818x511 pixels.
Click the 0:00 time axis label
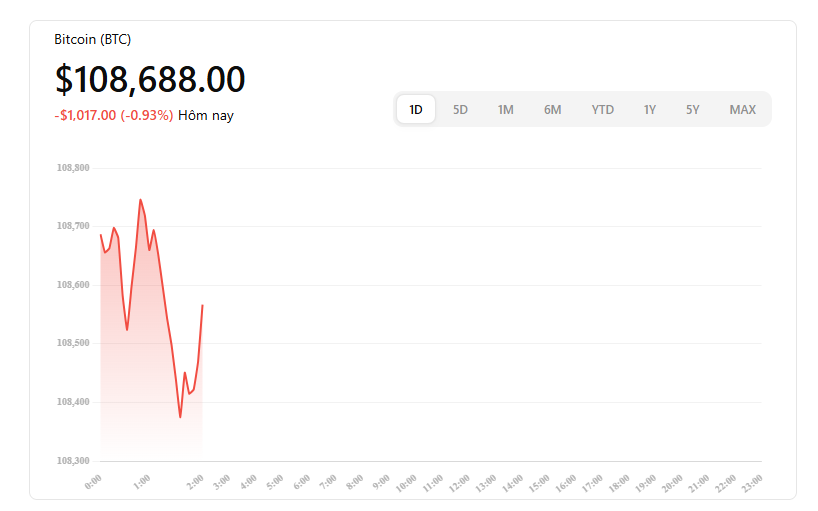(93, 483)
